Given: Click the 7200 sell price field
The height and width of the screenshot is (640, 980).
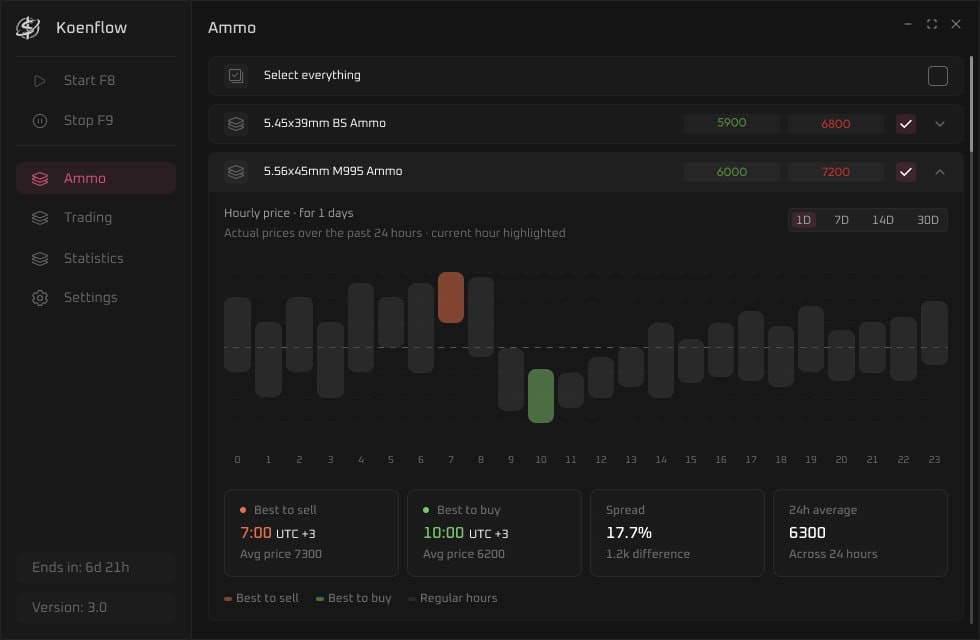Looking at the screenshot, I should [835, 172].
